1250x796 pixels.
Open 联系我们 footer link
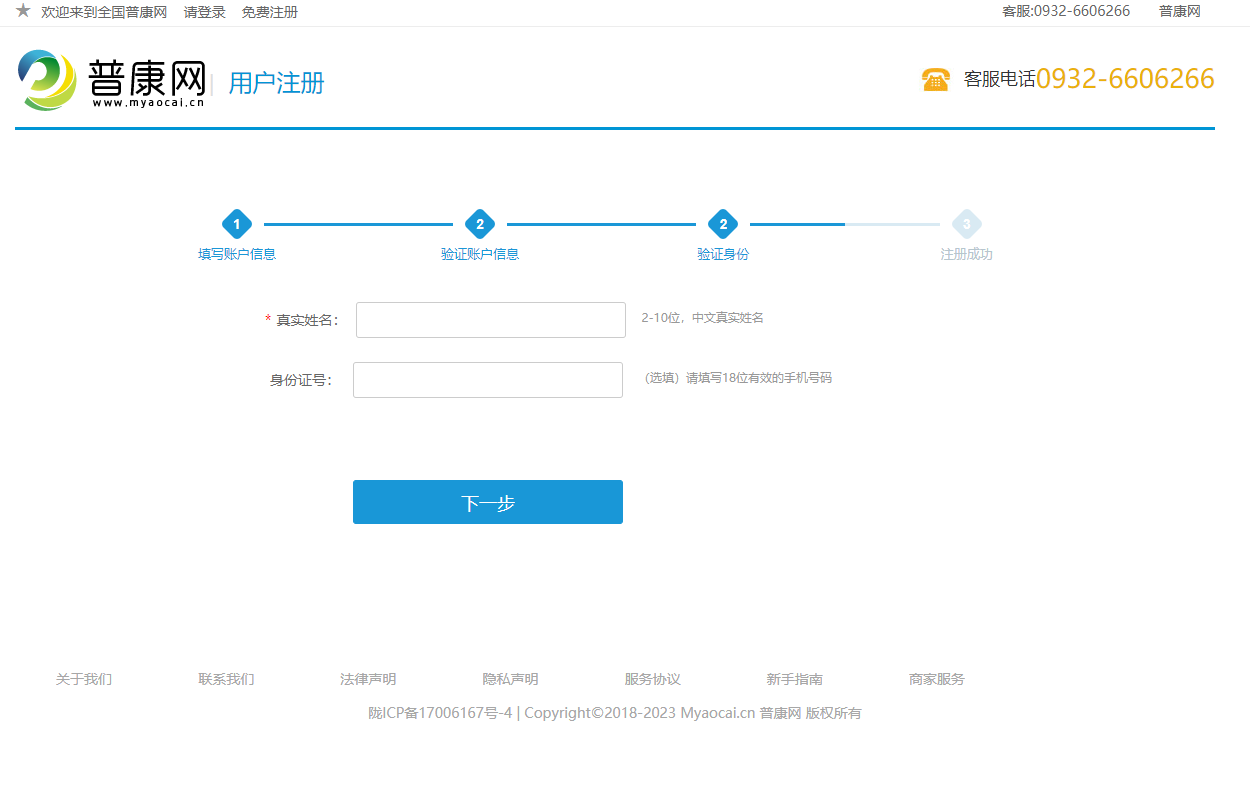[x=226, y=679]
